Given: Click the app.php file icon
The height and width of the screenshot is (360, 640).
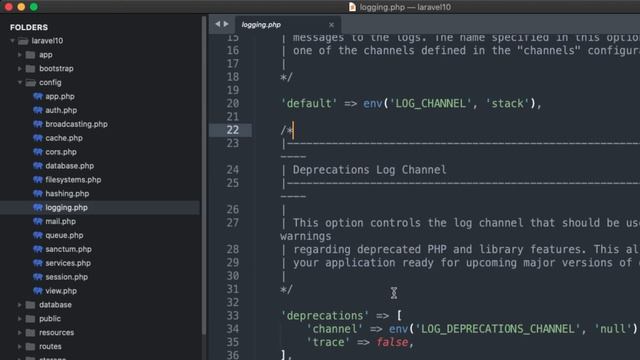Looking at the screenshot, I should (38, 96).
